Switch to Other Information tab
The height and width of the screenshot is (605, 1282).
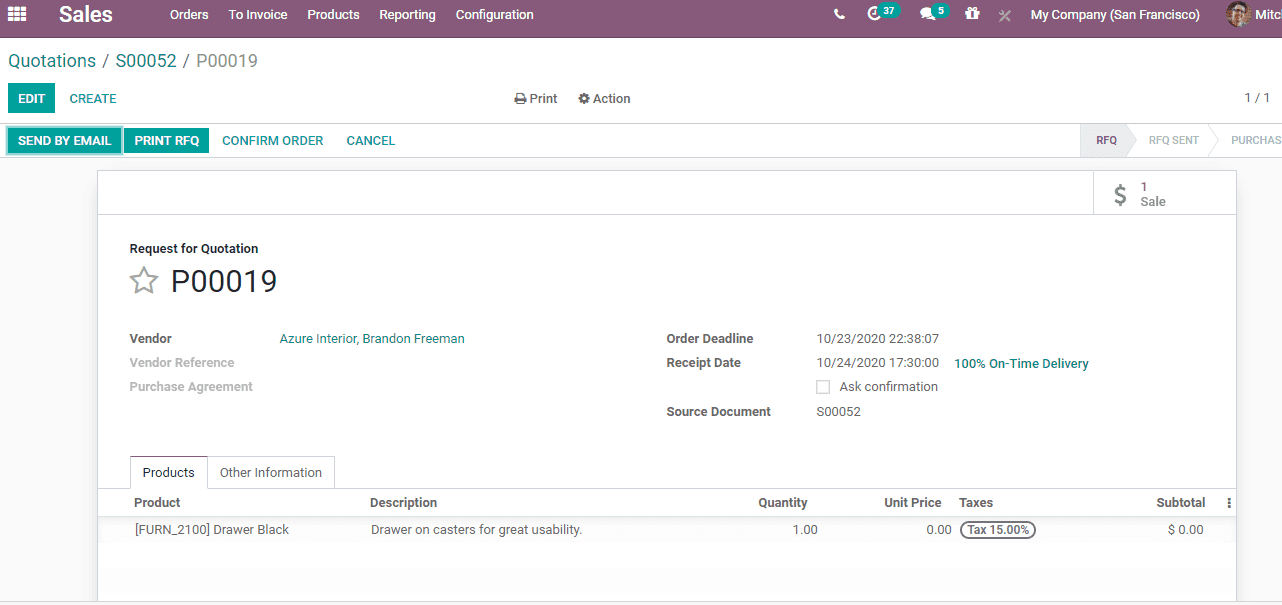point(271,473)
